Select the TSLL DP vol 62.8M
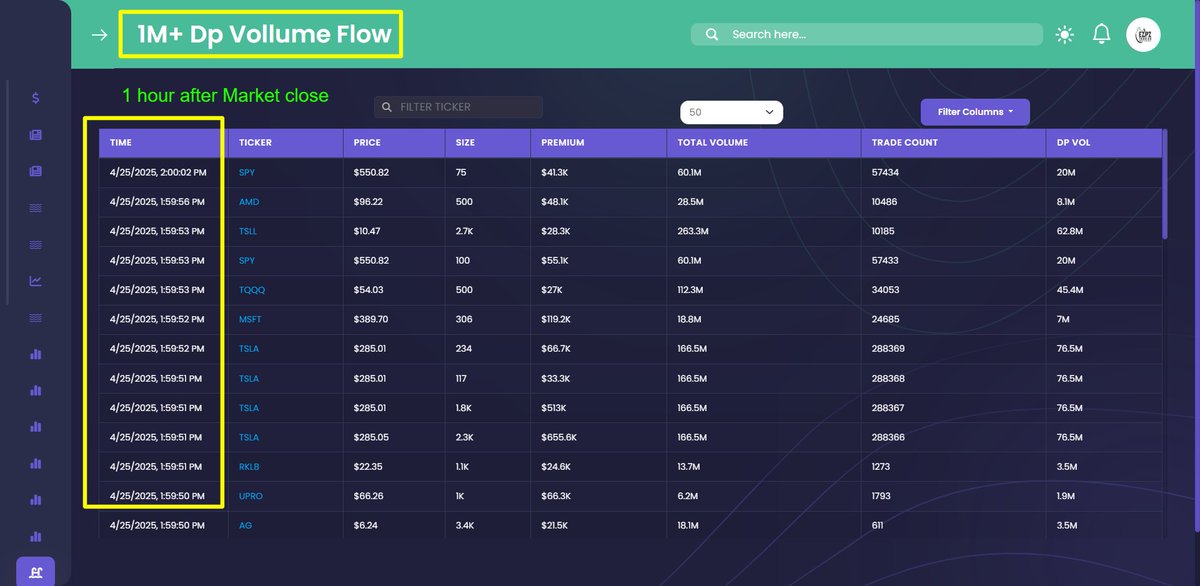The height and width of the screenshot is (586, 1200). (1070, 231)
